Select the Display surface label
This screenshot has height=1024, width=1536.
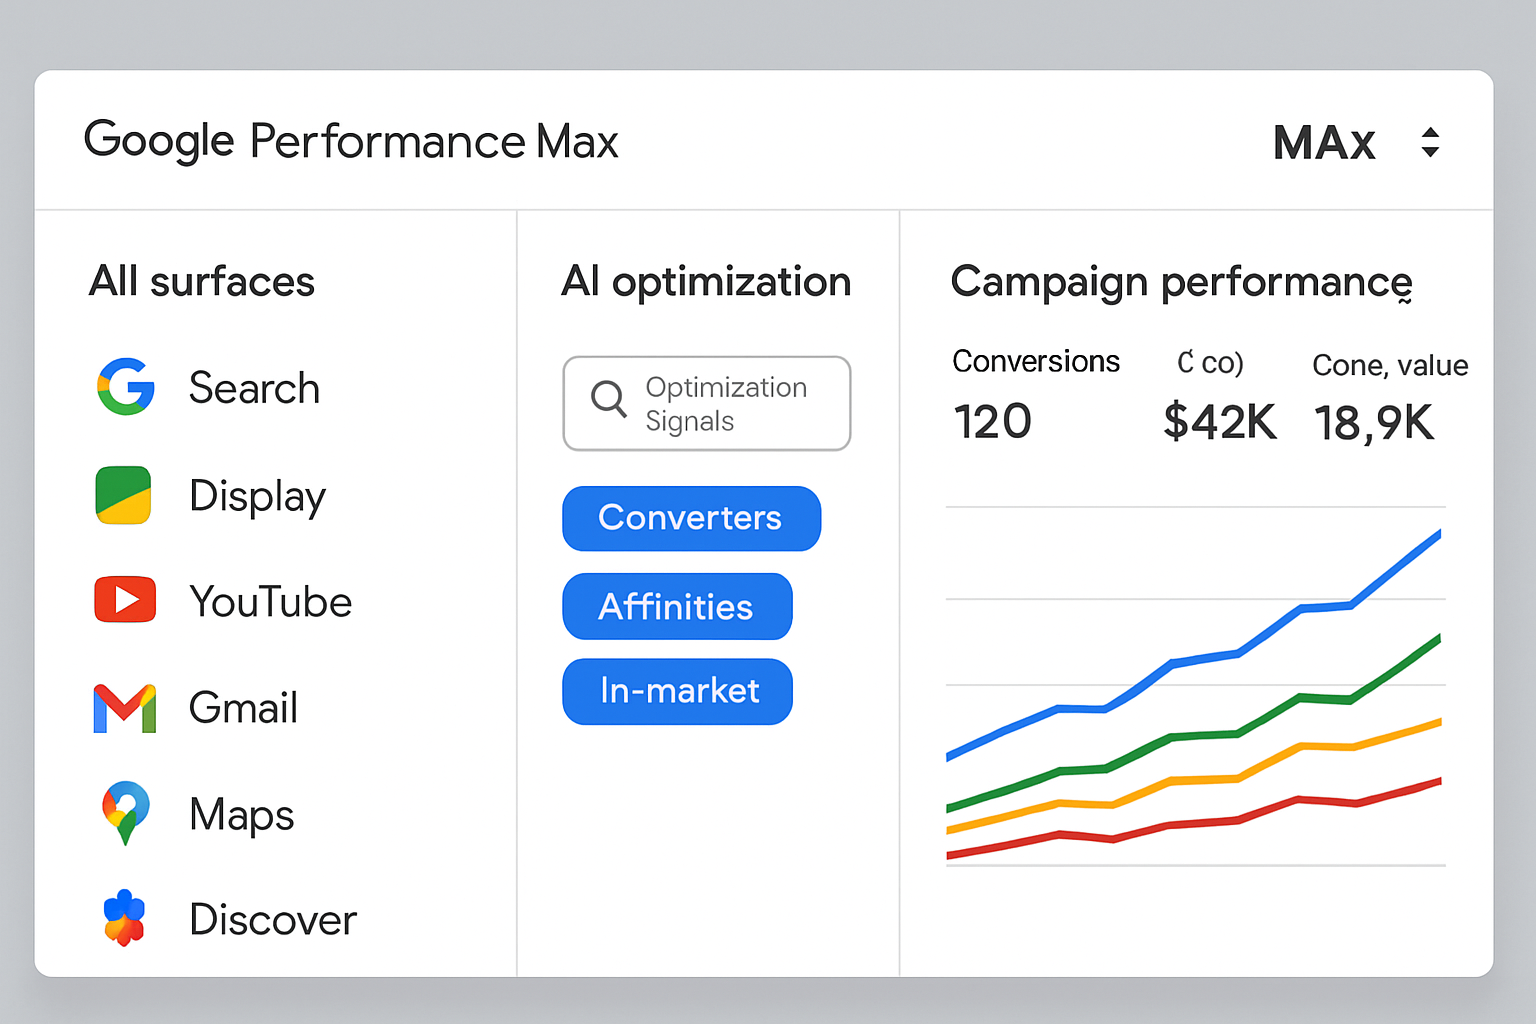pos(257,497)
